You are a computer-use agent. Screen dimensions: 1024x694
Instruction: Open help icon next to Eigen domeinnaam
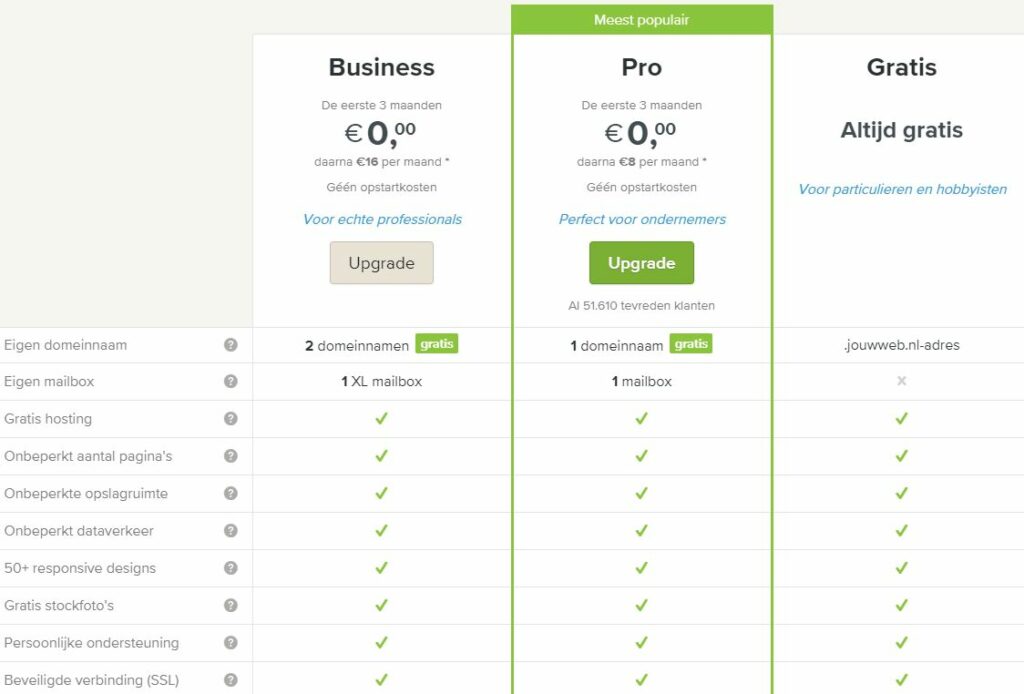click(x=231, y=344)
